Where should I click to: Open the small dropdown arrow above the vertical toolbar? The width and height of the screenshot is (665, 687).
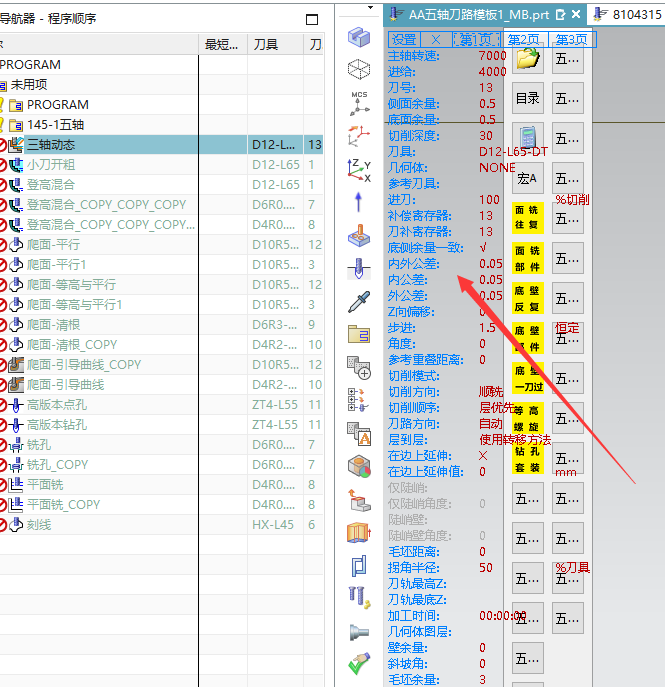point(371,7)
